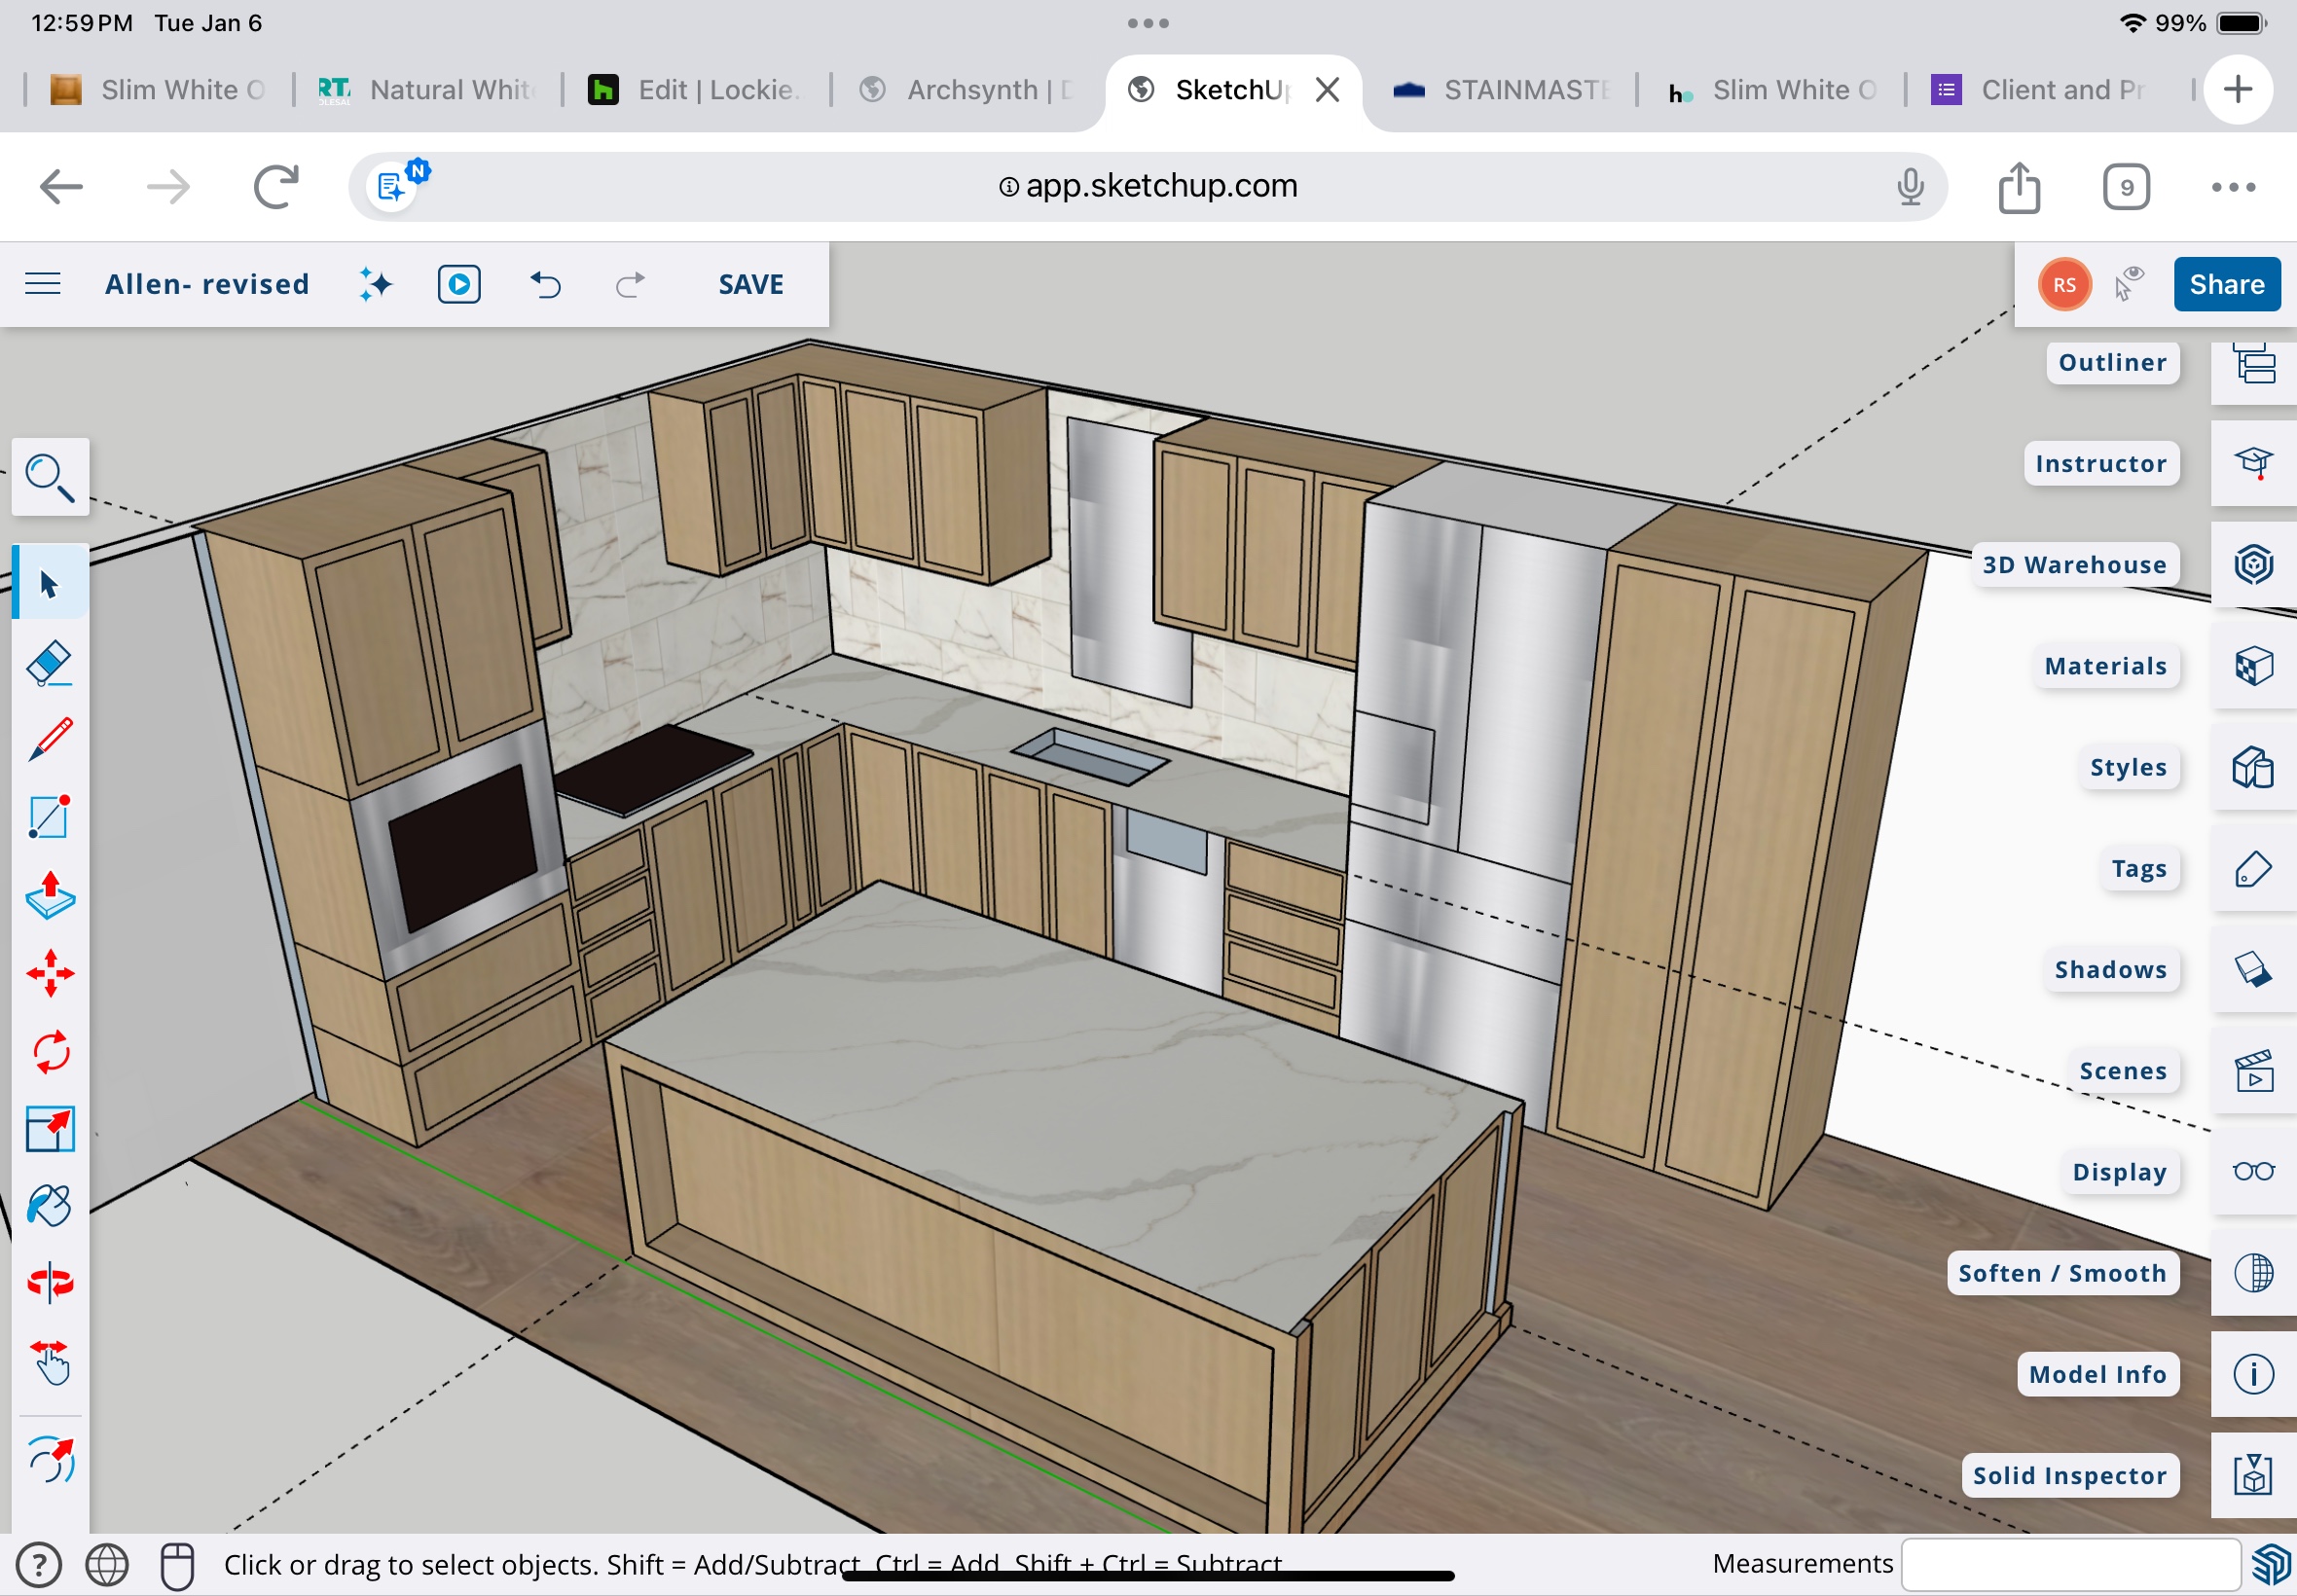Select the Pencil line tool
This screenshot has width=2297, height=1596.
pyautogui.click(x=49, y=741)
